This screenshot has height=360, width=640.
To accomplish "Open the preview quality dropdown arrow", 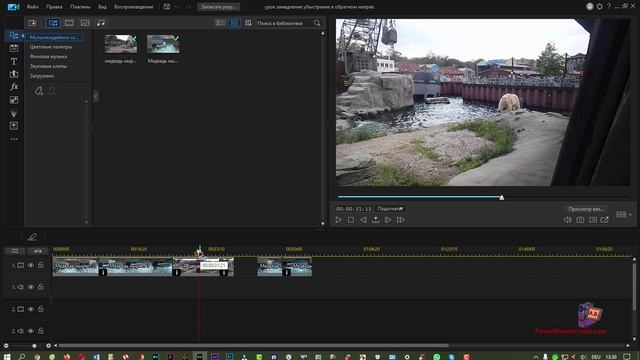I will tap(630, 214).
